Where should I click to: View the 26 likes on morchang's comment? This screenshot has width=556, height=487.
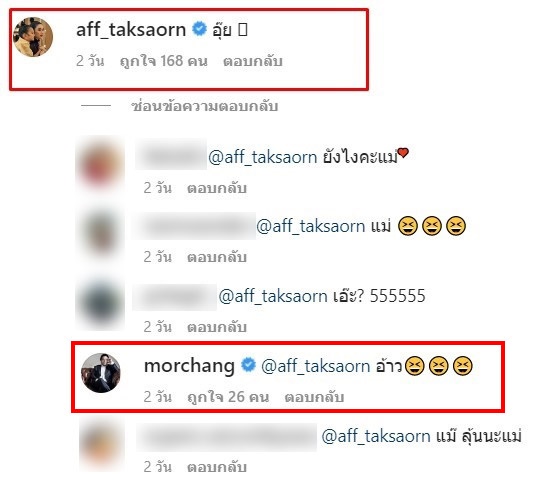click(228, 397)
